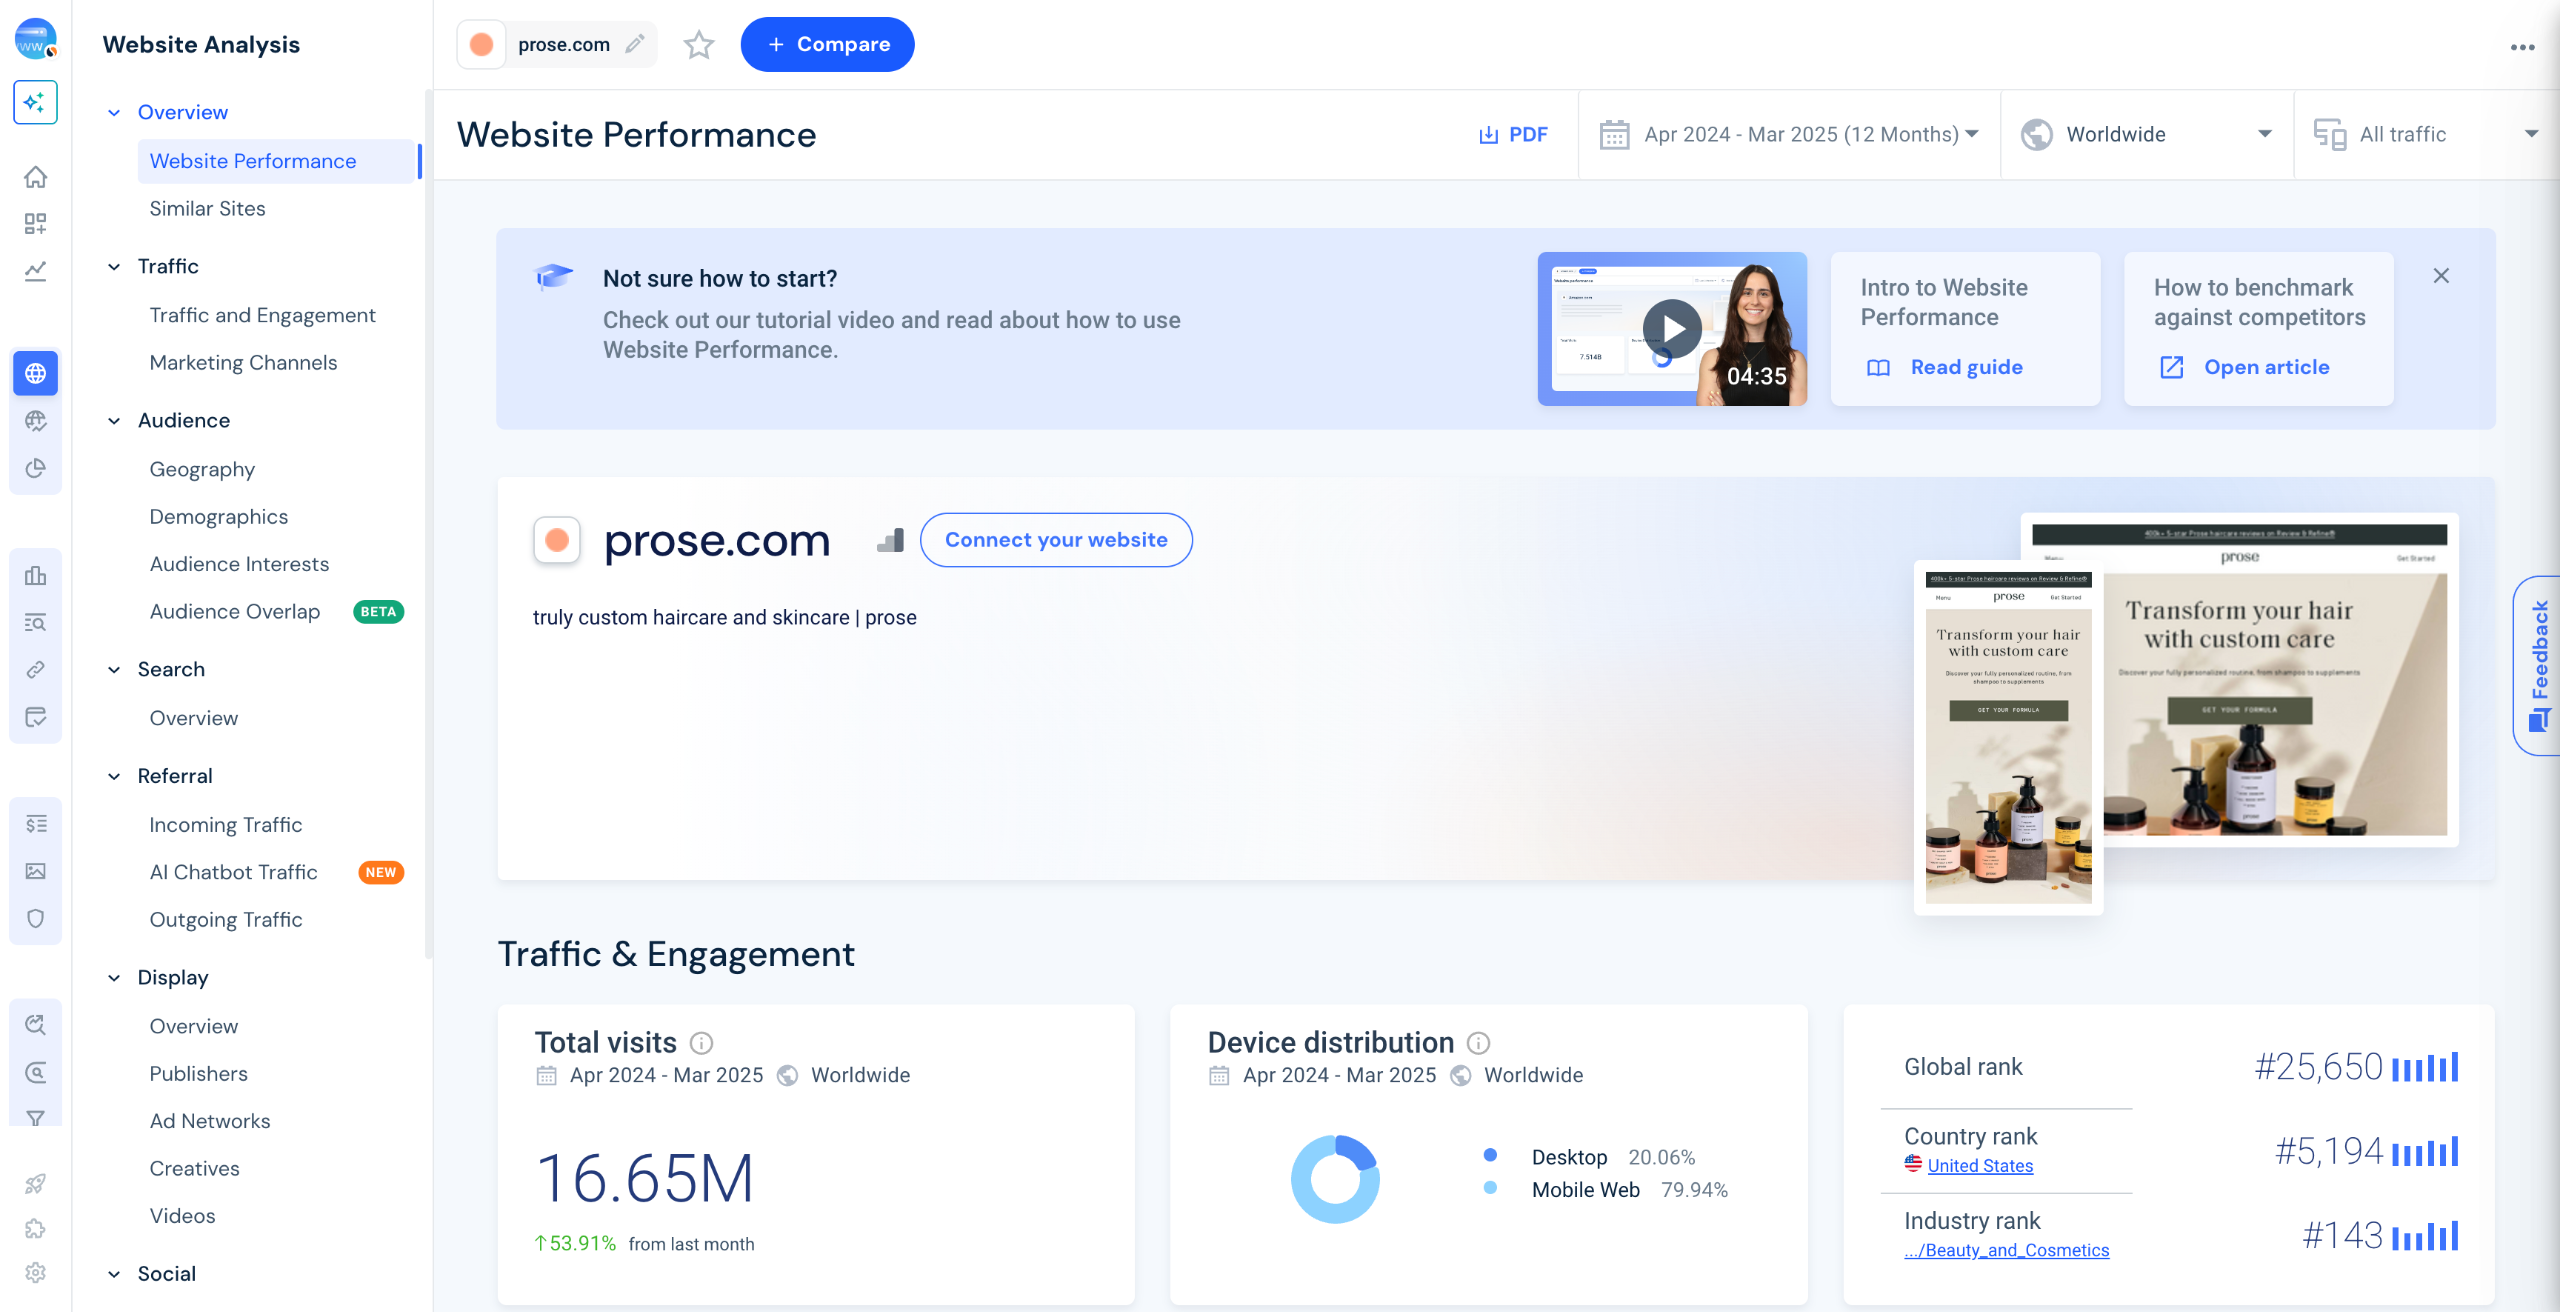The width and height of the screenshot is (2560, 1312).
Task: Click the info icon beside Total visits
Action: [702, 1043]
